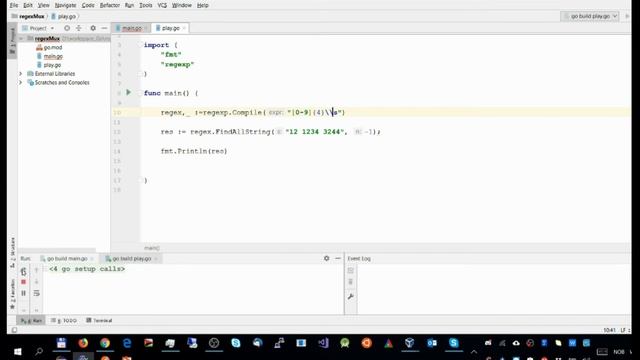The height and width of the screenshot is (360, 640).
Task: Open Event Log wrench settings icon
Action: coord(351,297)
